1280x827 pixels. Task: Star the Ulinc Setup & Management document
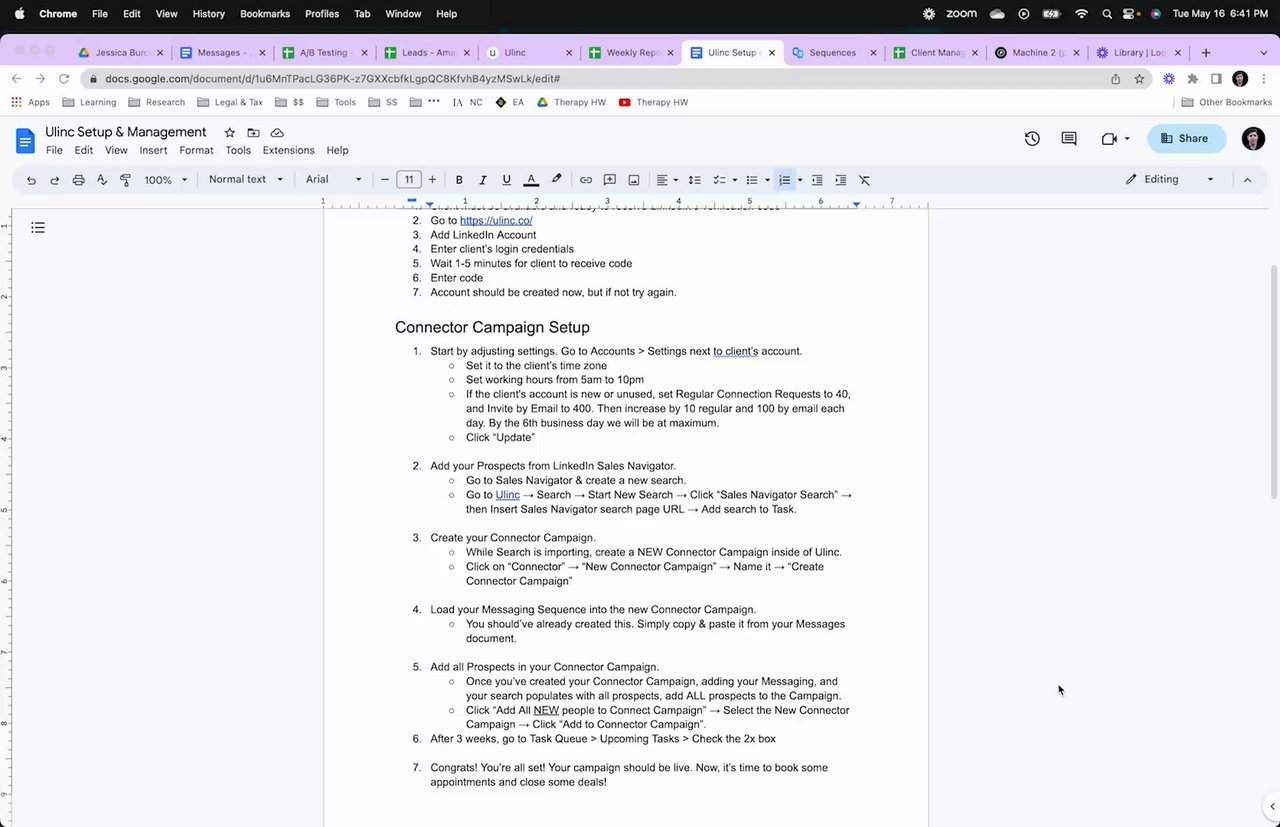point(229,133)
